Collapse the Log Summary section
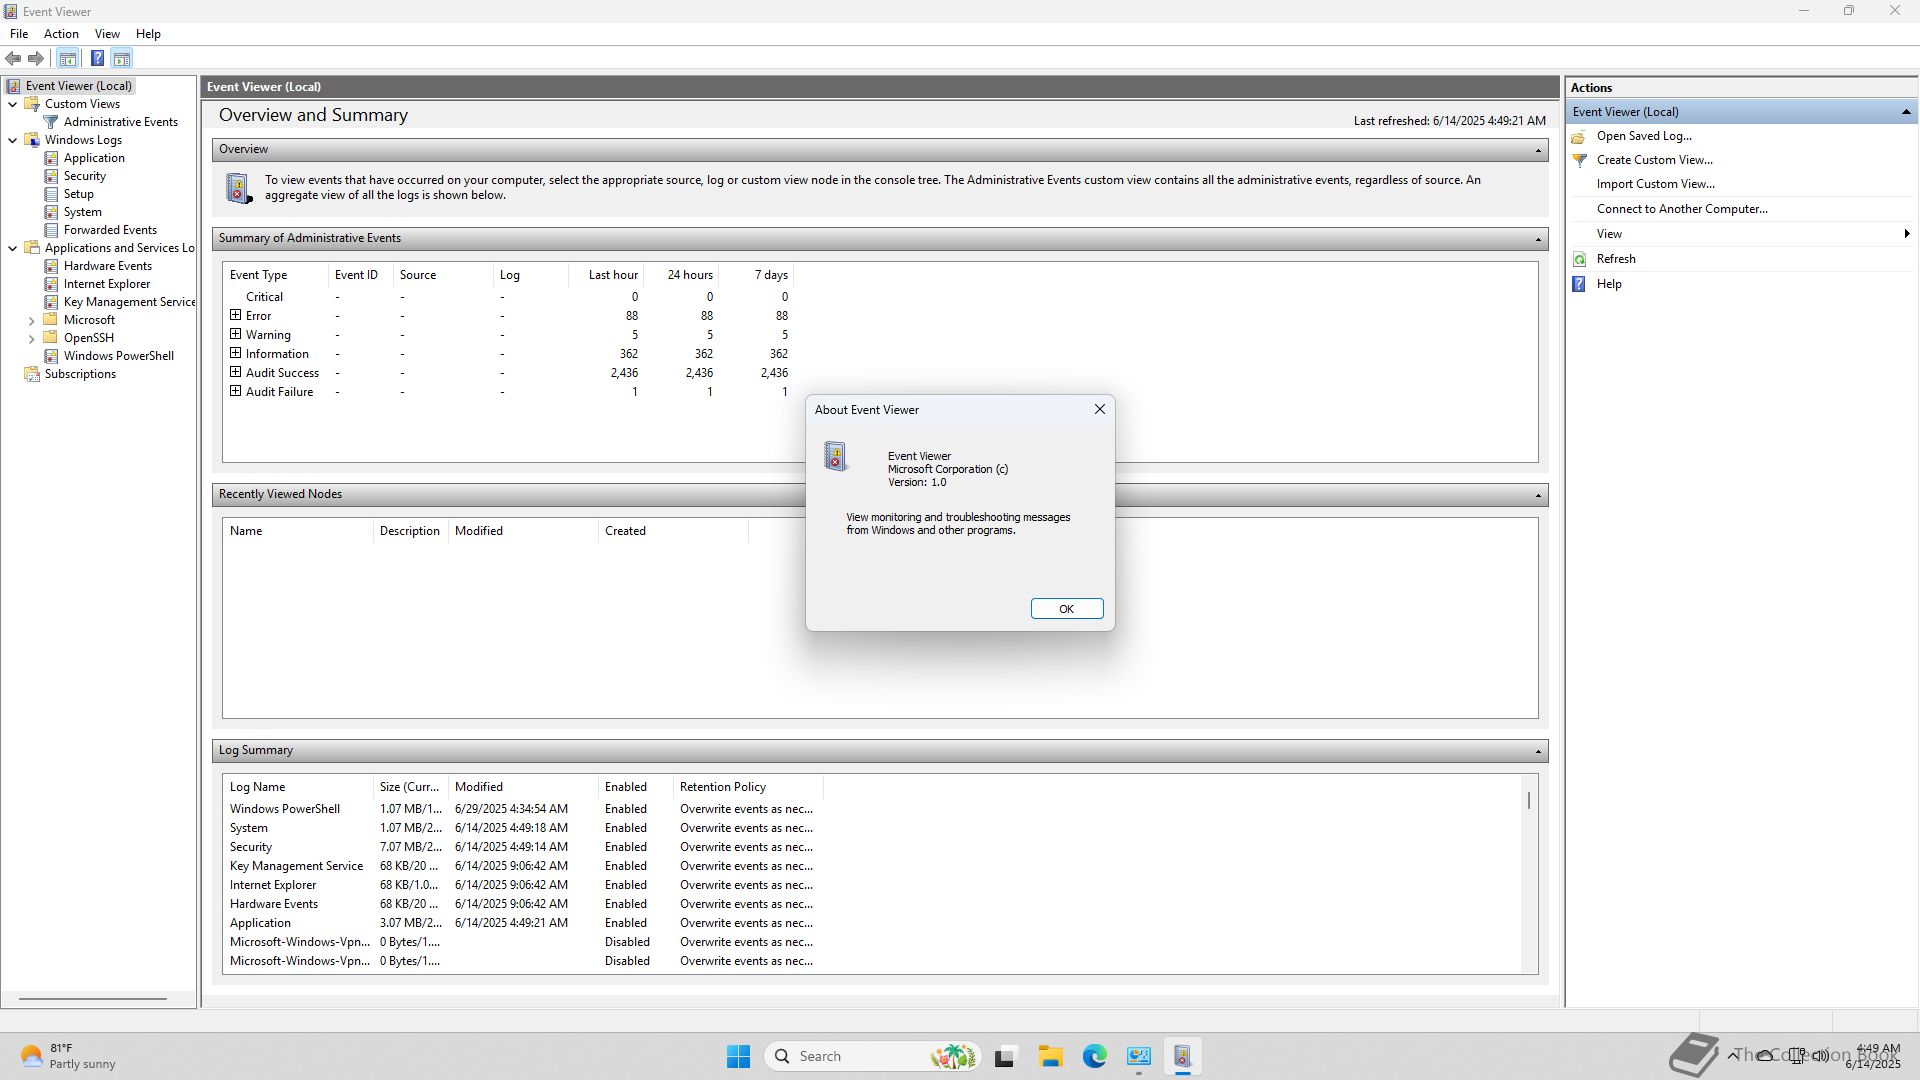This screenshot has width=1920, height=1080. click(1538, 751)
